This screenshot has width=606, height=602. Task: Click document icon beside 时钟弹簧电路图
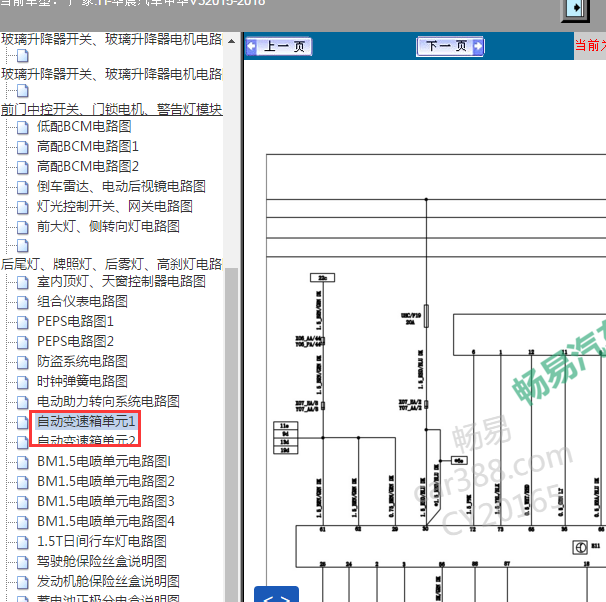point(23,383)
